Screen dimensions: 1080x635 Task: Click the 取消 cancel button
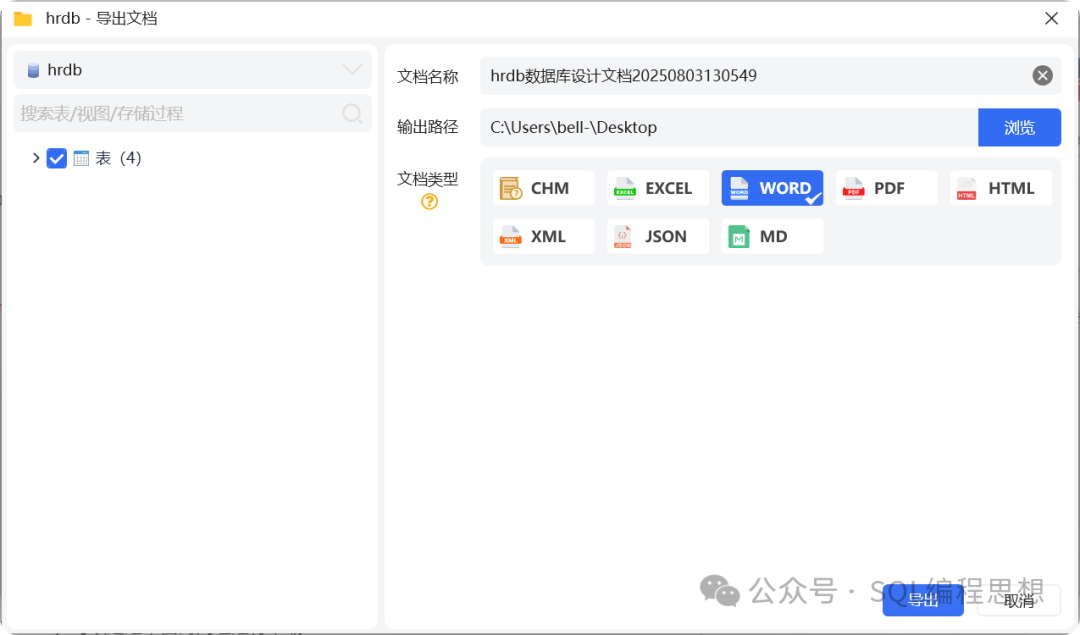[1019, 600]
